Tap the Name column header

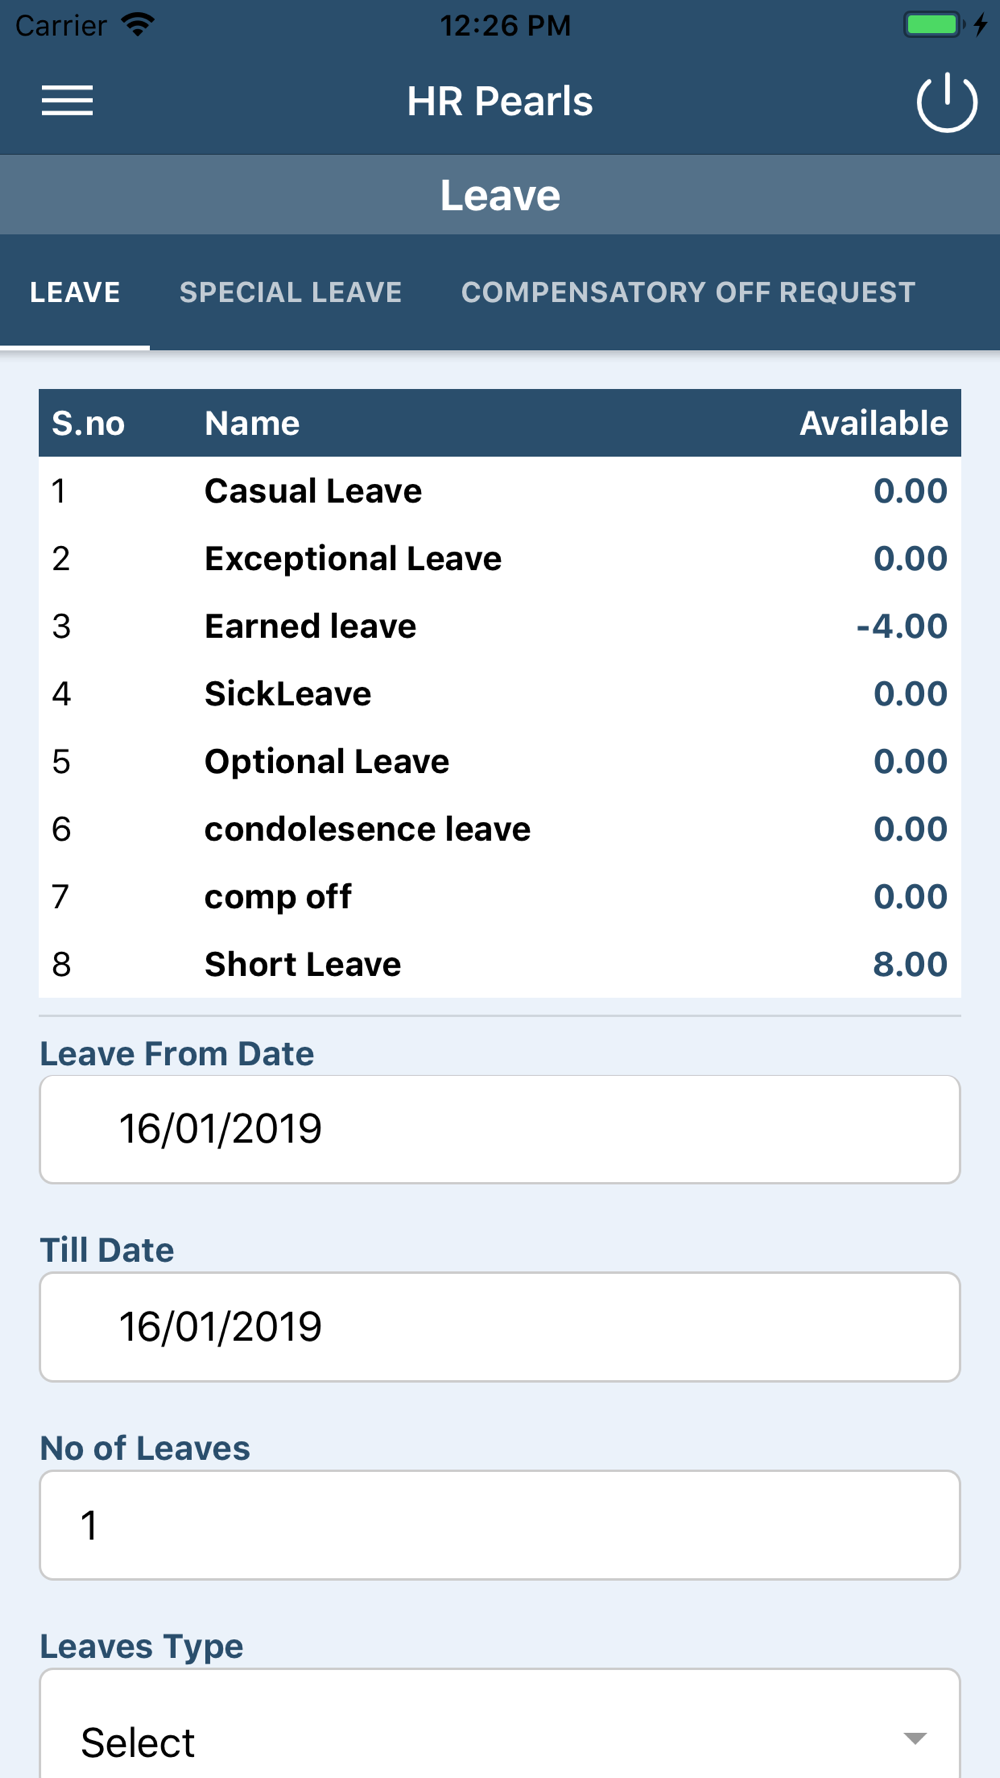click(x=252, y=423)
